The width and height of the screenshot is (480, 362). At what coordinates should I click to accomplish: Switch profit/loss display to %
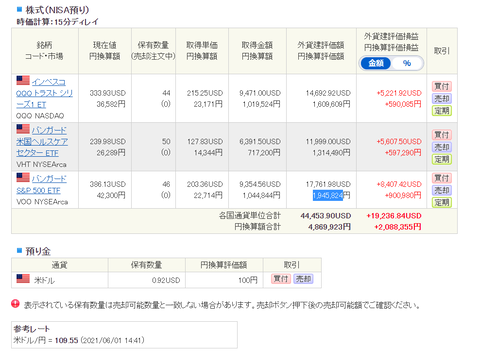coord(407,63)
